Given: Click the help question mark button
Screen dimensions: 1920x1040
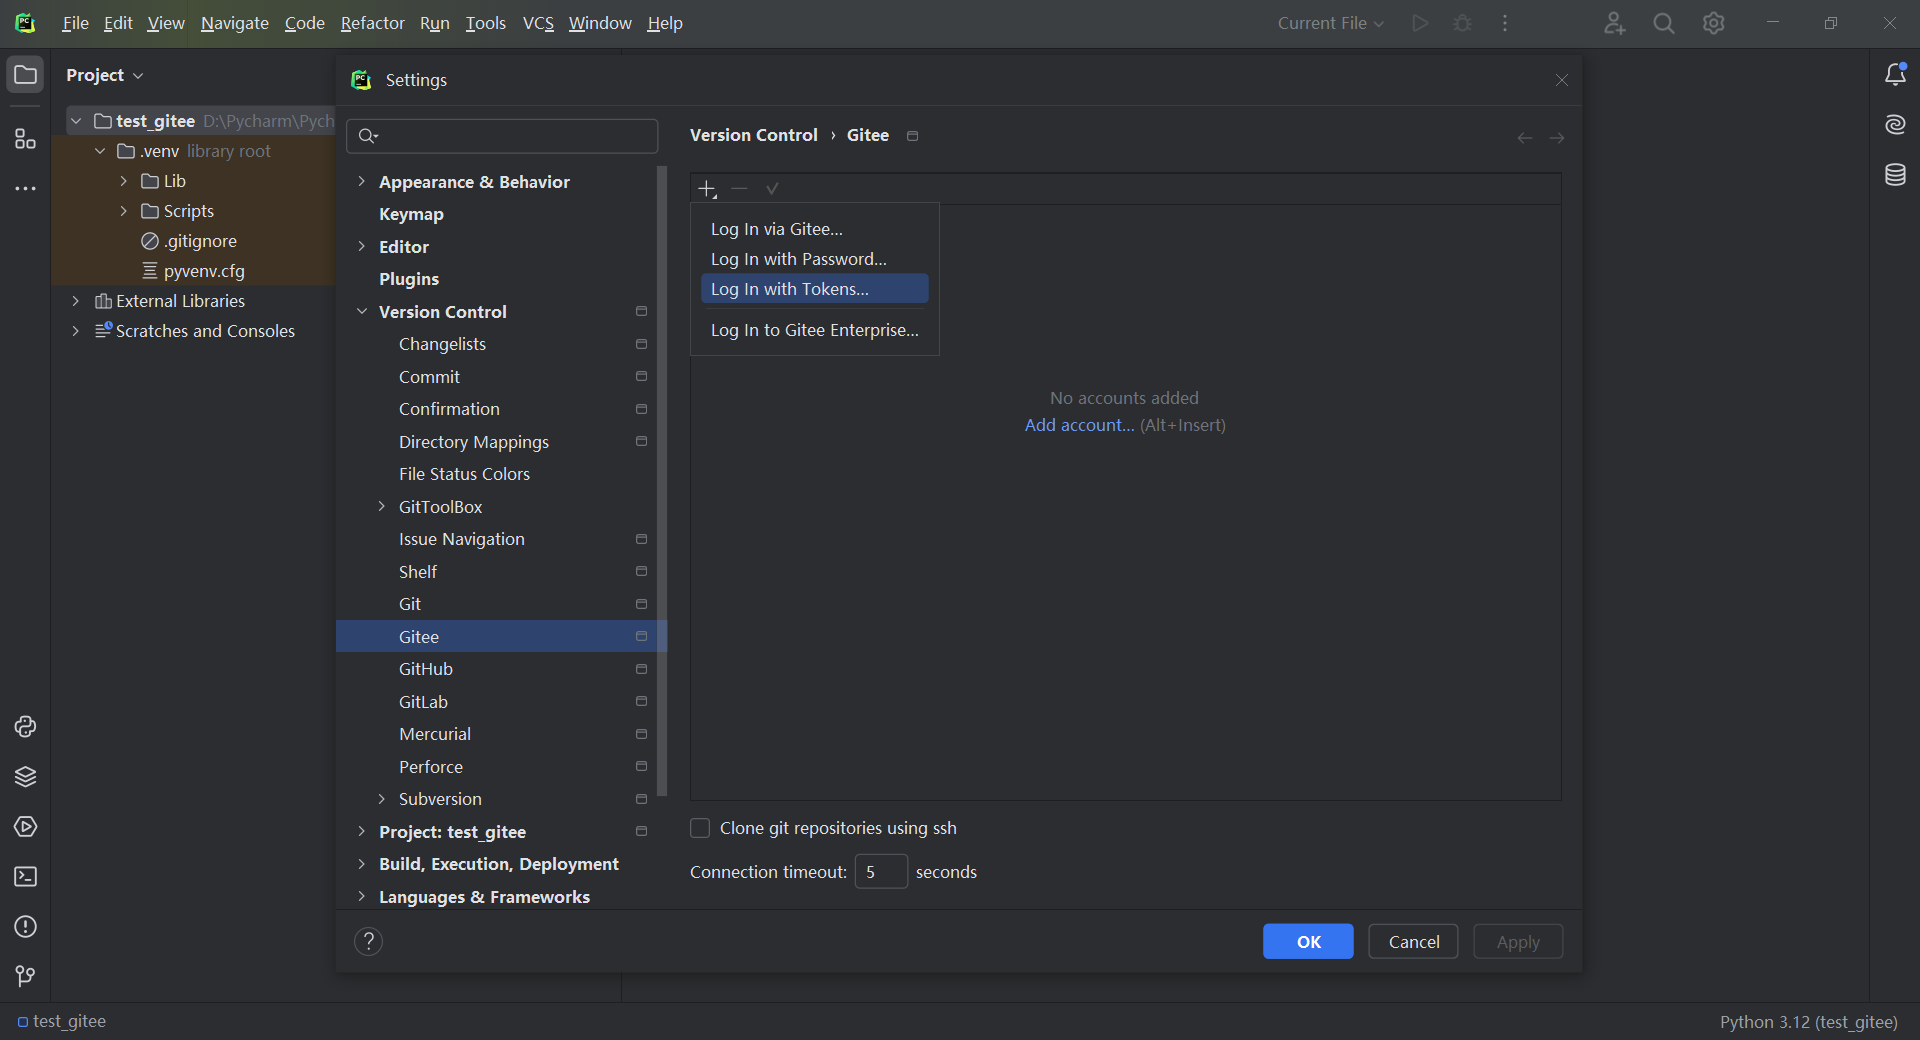Looking at the screenshot, I should [368, 941].
